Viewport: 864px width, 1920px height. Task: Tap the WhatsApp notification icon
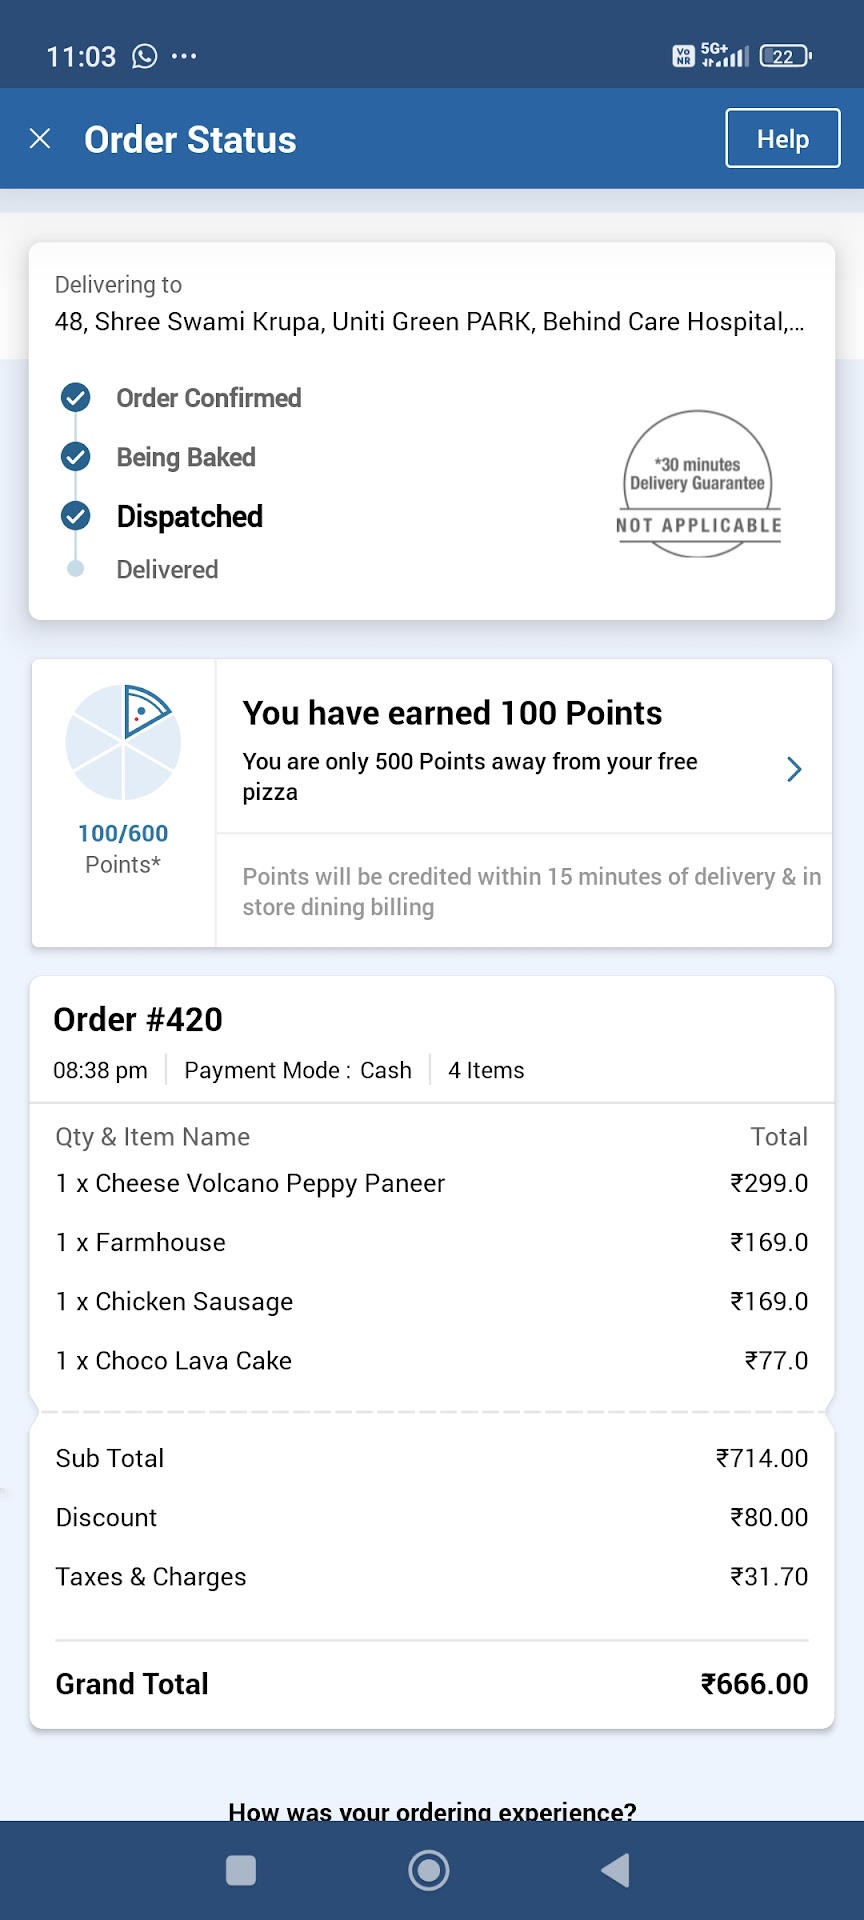[x=145, y=56]
